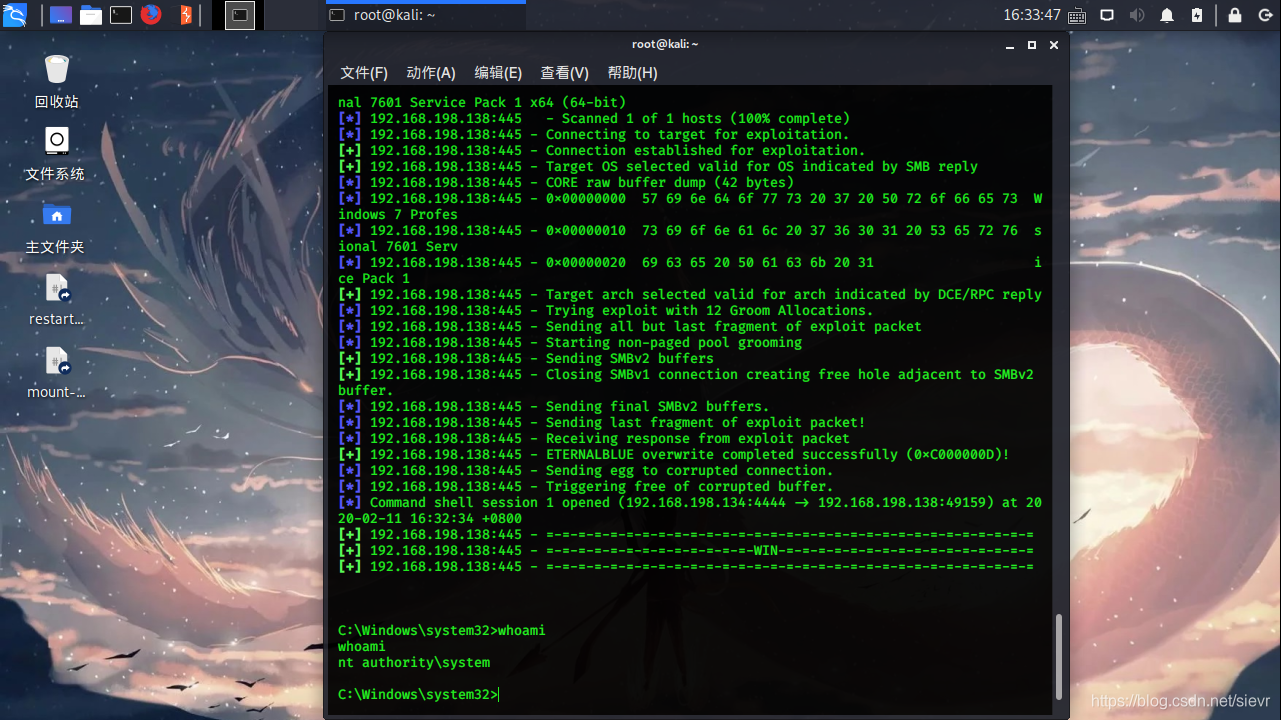Viewport: 1281px width, 720px height.
Task: Click 'Target OS selected valid' line
Action: coord(658,167)
